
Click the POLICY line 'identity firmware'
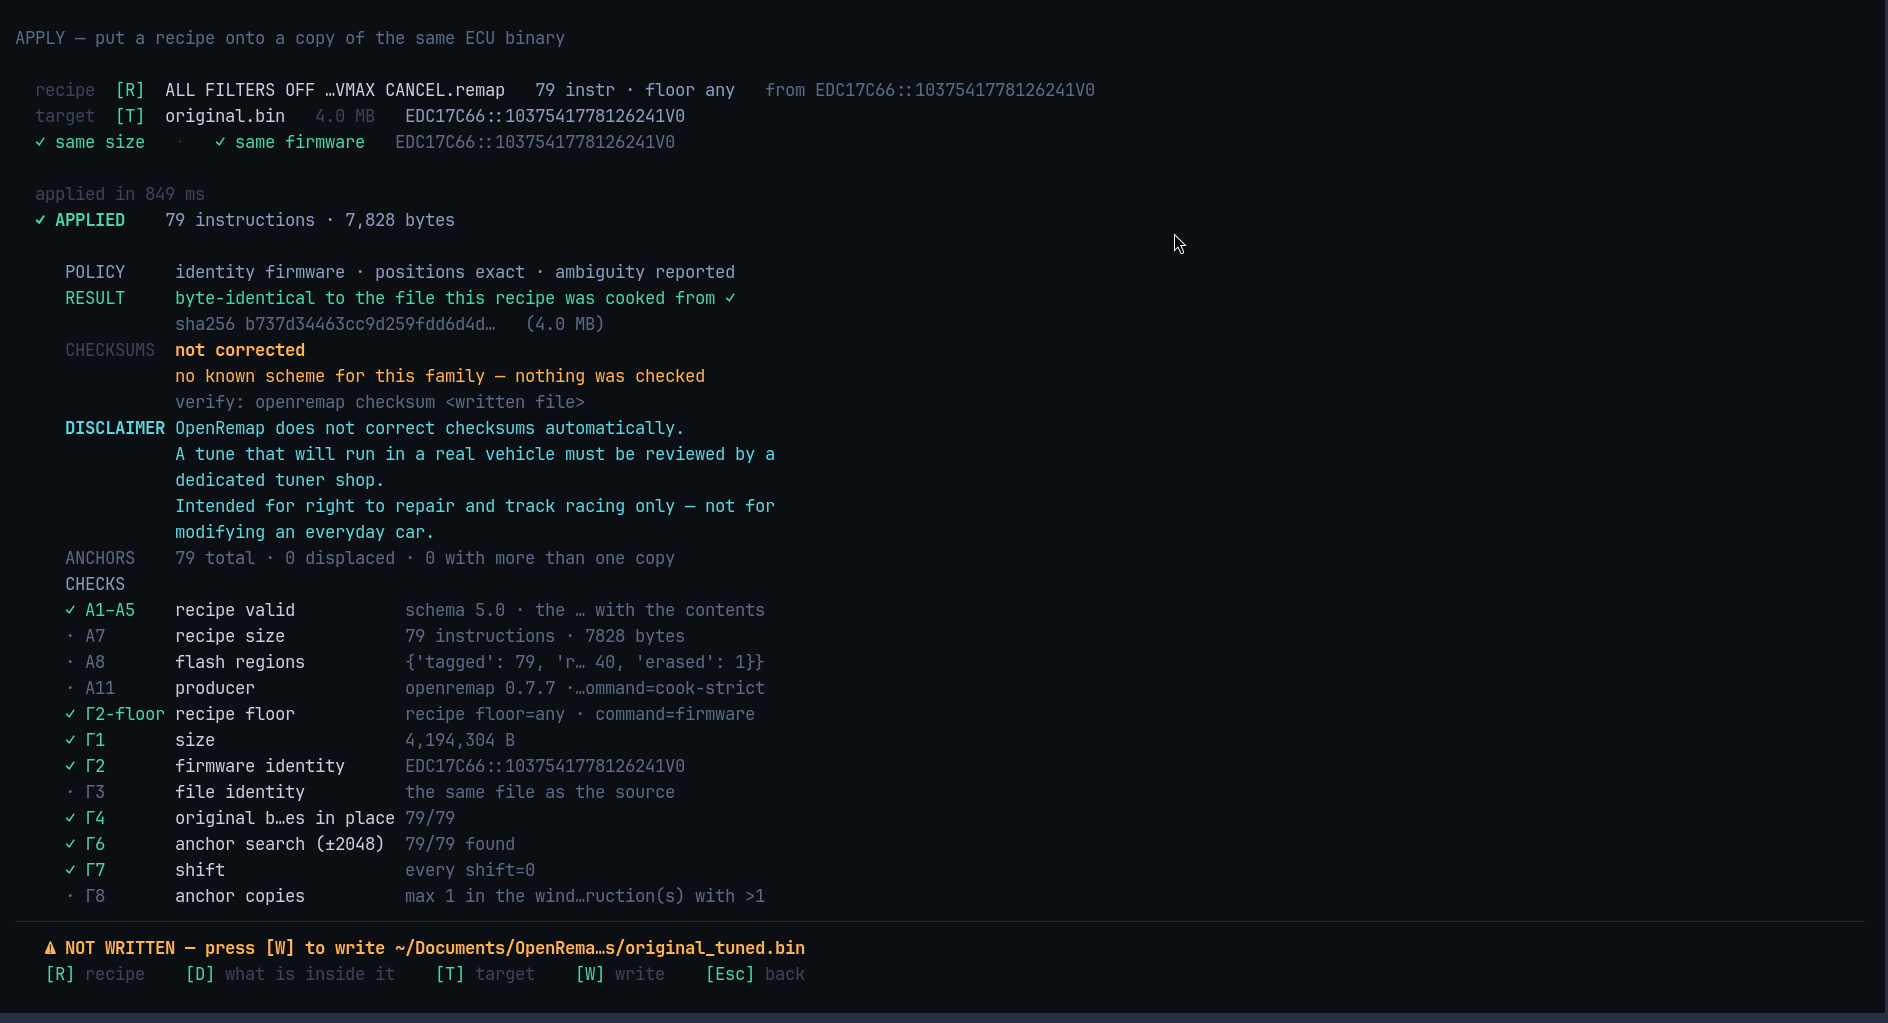click(x=260, y=272)
